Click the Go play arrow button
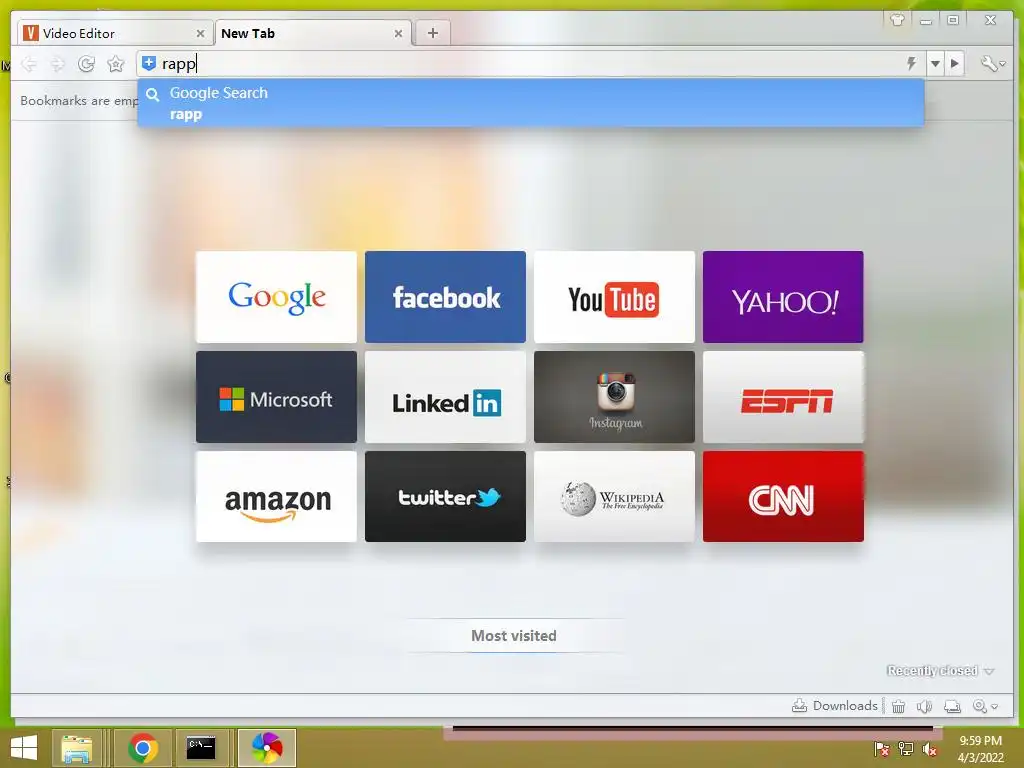 point(955,63)
